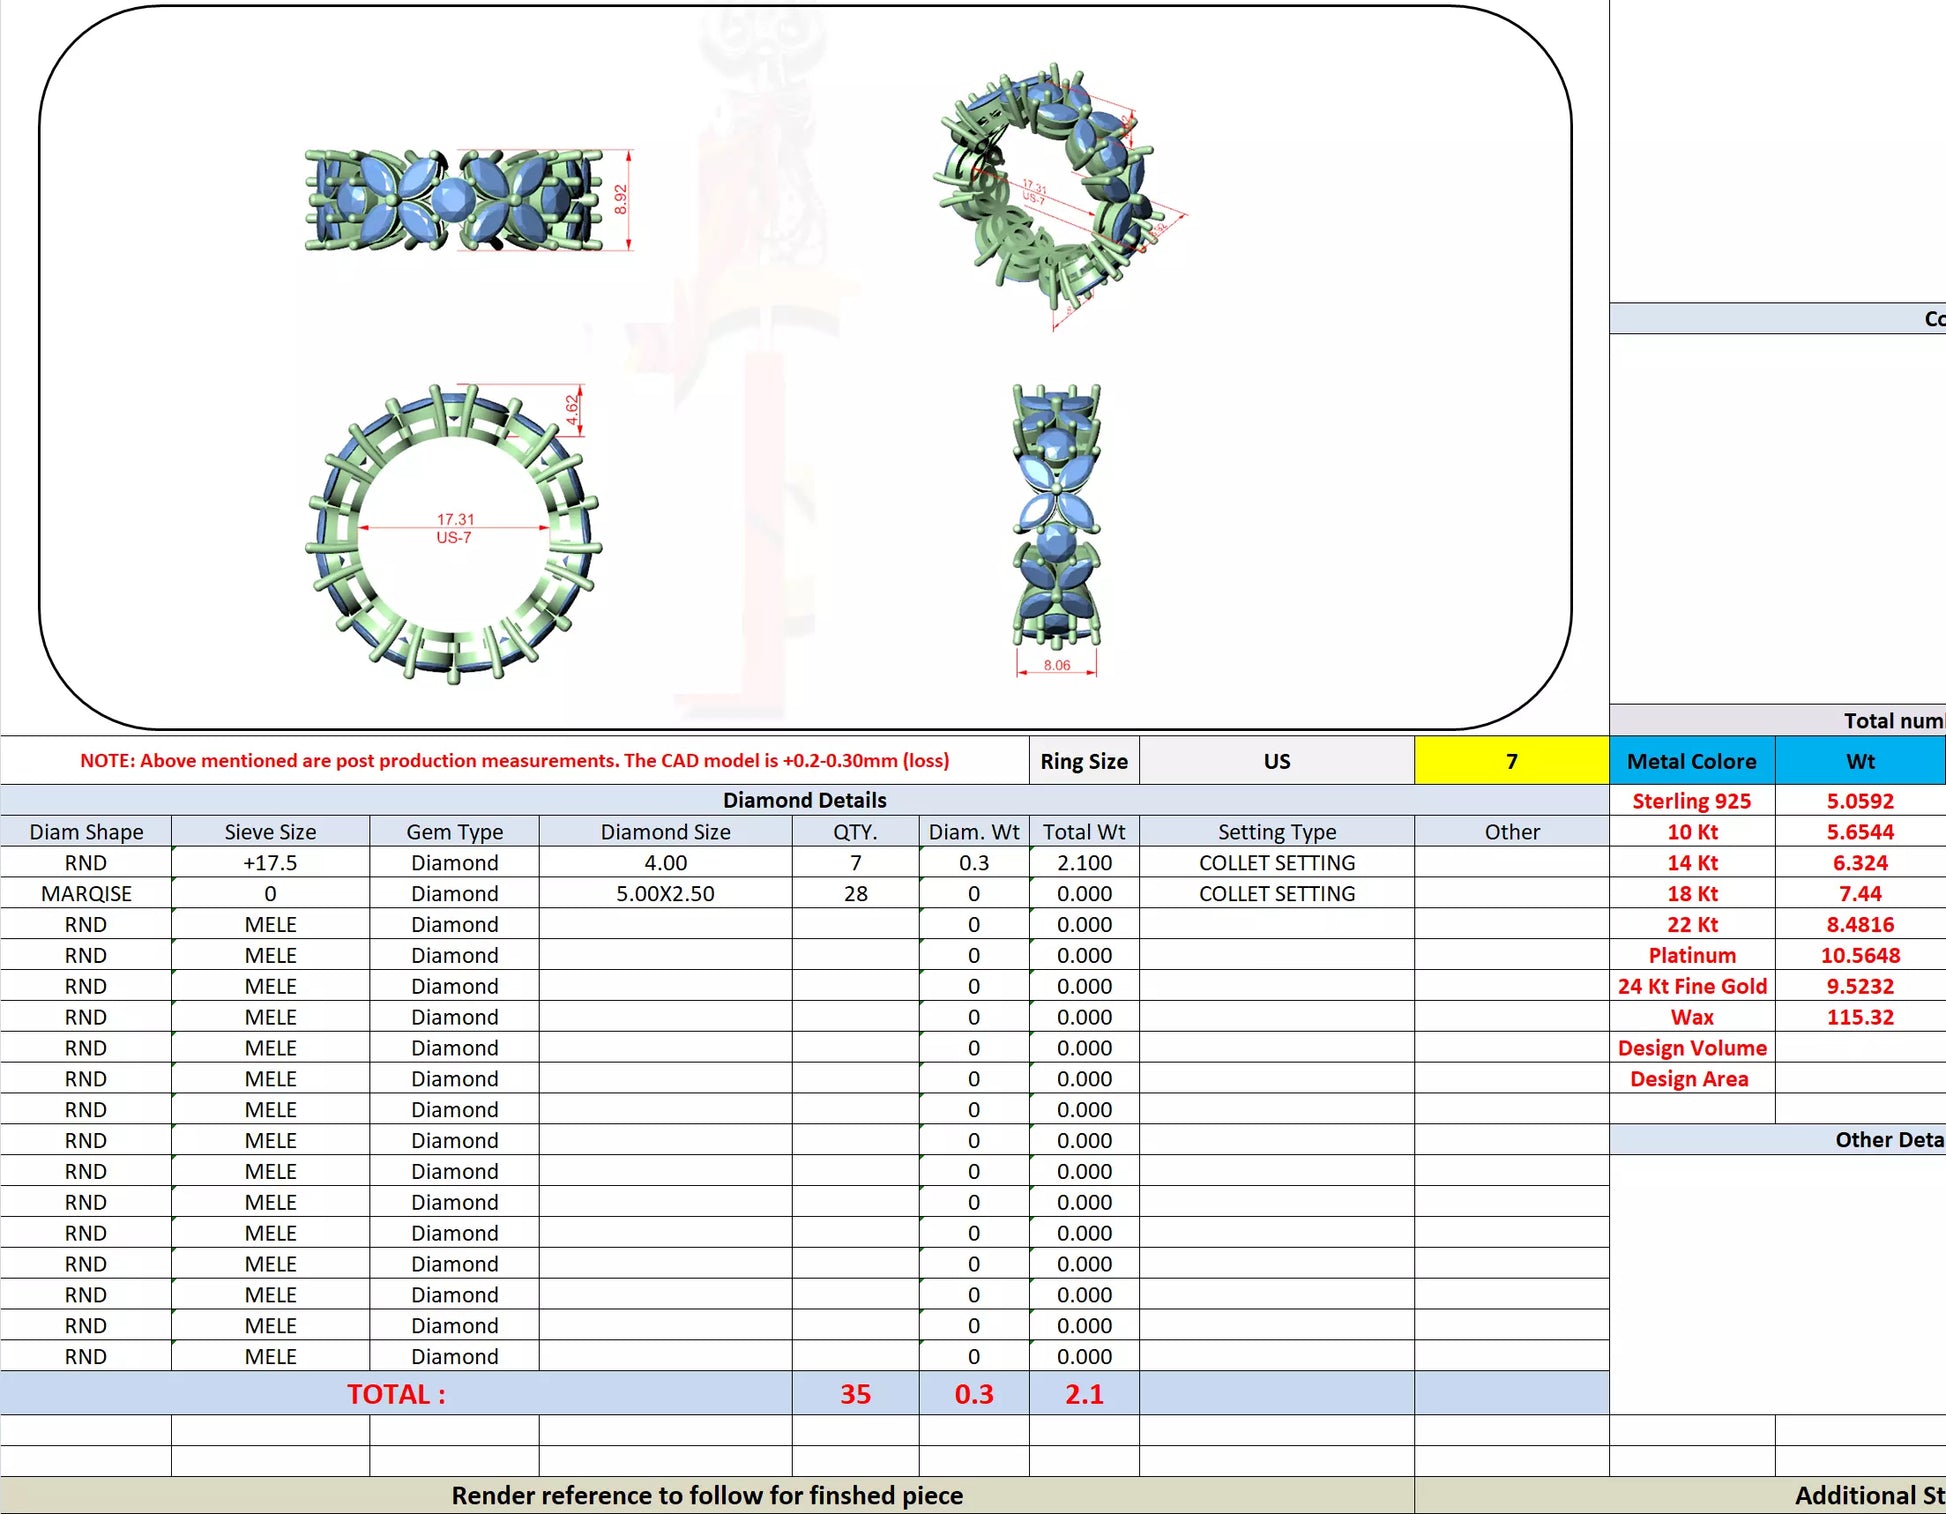Viewport: 1946px width, 1514px height.
Task: Select the Ring Size label cell
Action: 1083,761
